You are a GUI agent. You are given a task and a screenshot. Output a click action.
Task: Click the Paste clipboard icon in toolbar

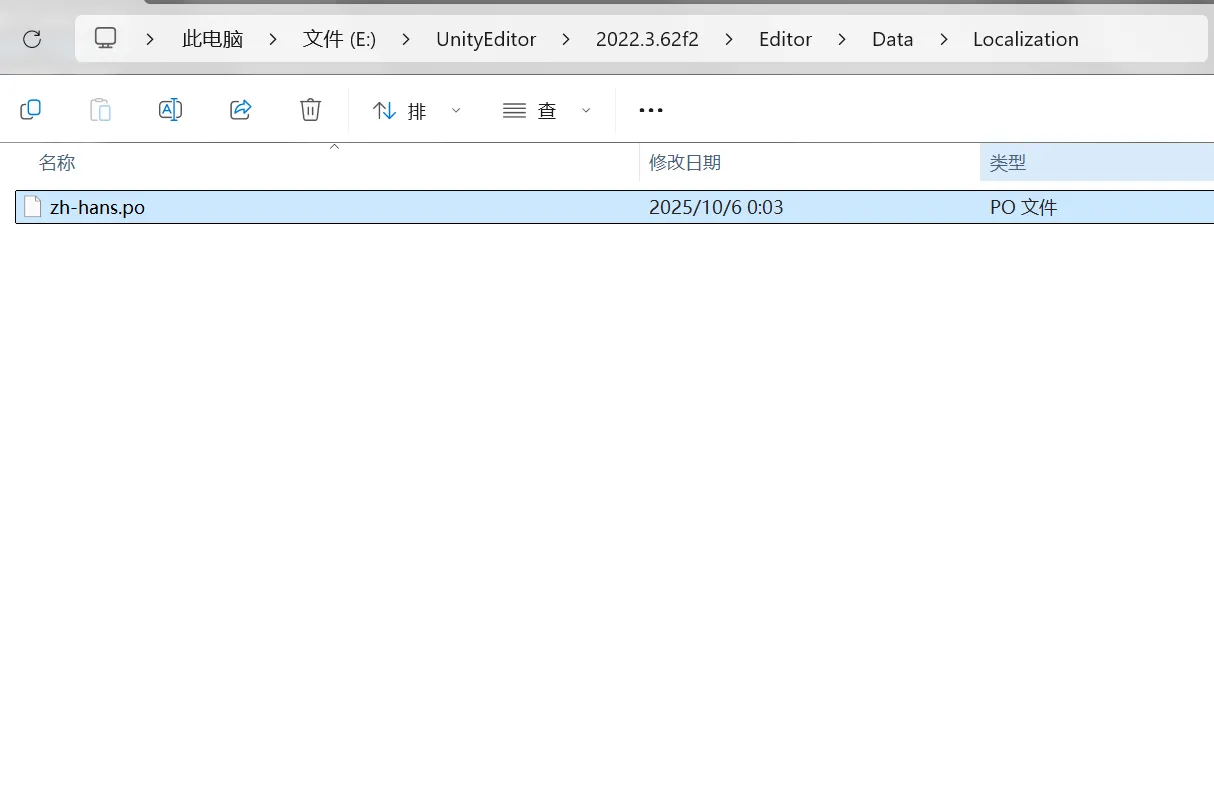tap(101, 110)
